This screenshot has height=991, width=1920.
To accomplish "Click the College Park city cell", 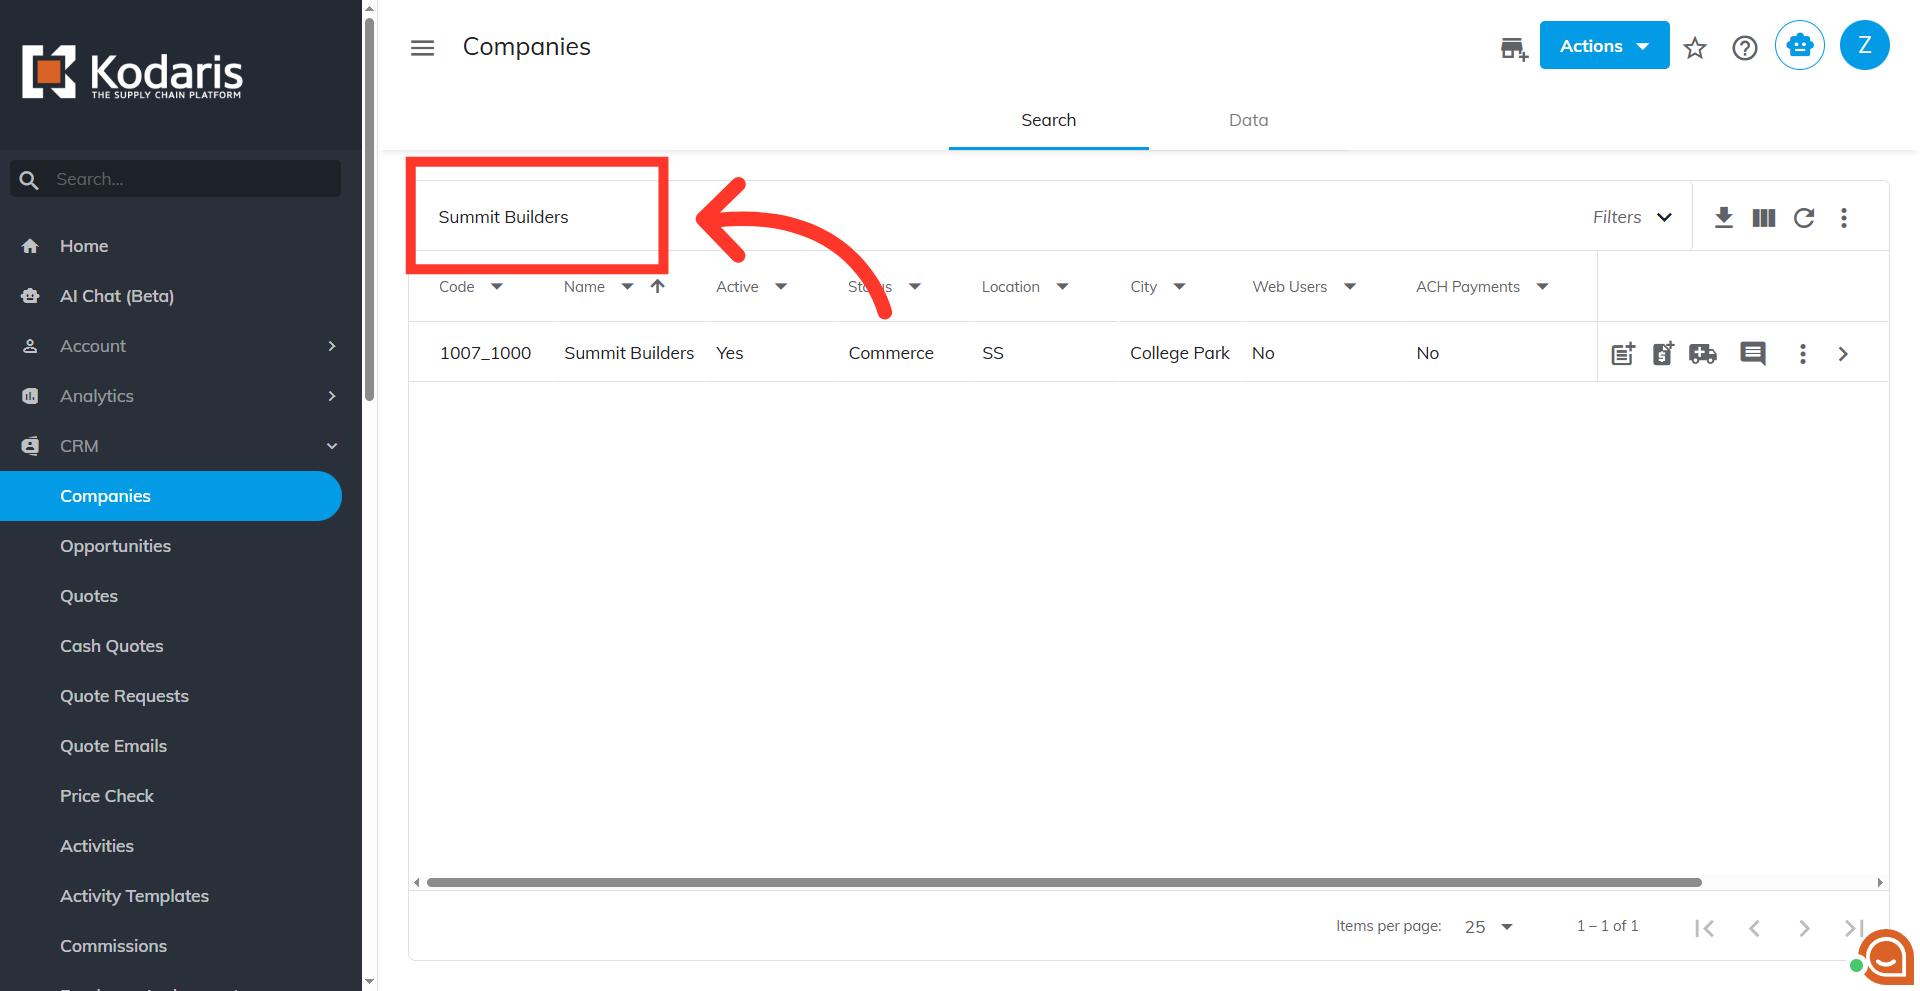I will [x=1180, y=353].
